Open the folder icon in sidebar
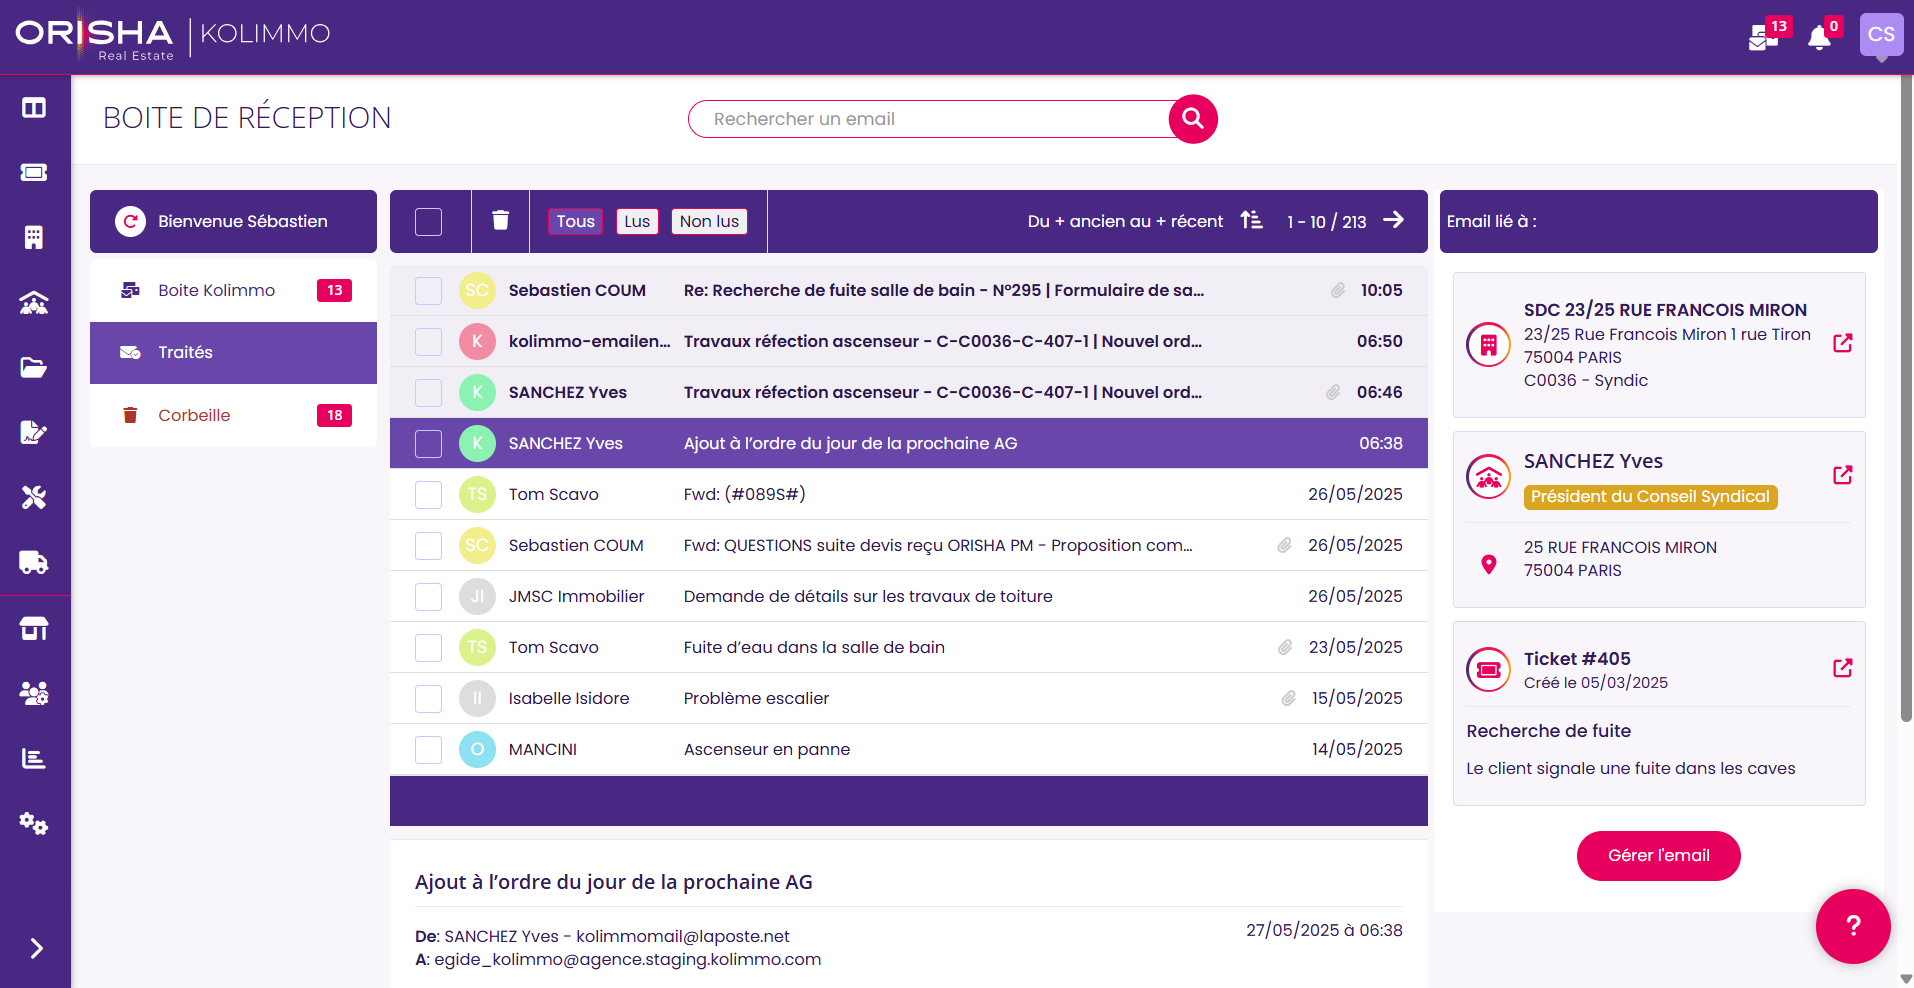1914x988 pixels. (34, 368)
